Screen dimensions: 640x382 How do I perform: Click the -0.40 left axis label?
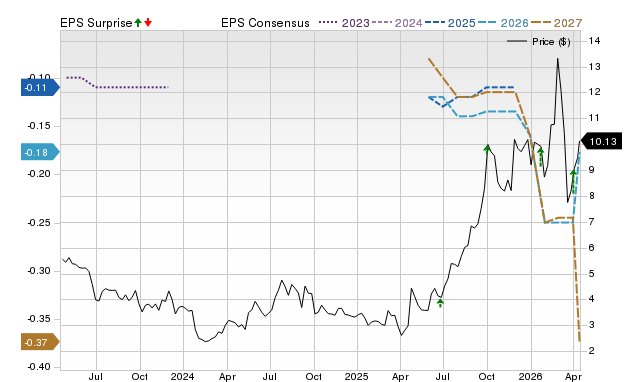[39, 367]
